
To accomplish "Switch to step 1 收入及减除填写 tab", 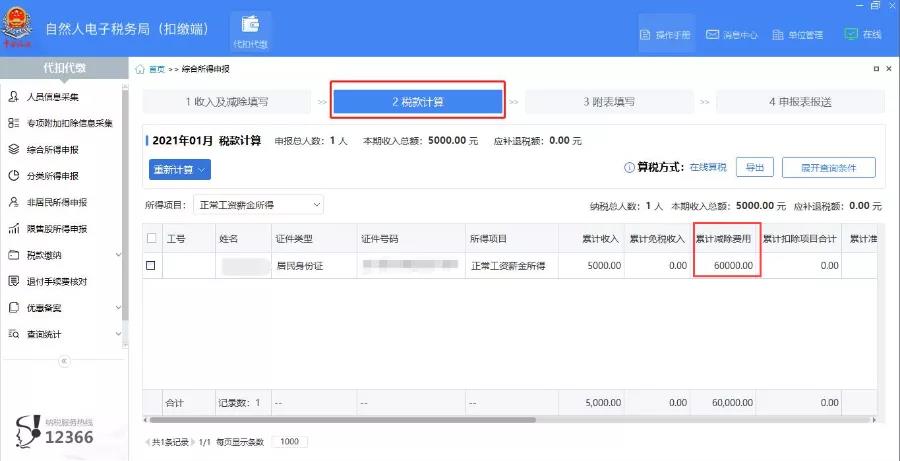I will (227, 102).
